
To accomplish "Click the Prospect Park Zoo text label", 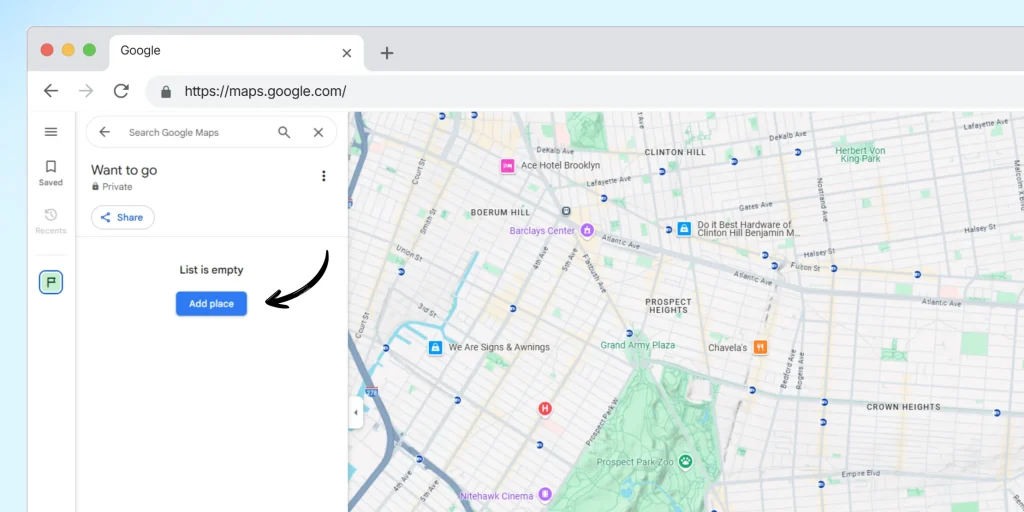I will click(635, 462).
